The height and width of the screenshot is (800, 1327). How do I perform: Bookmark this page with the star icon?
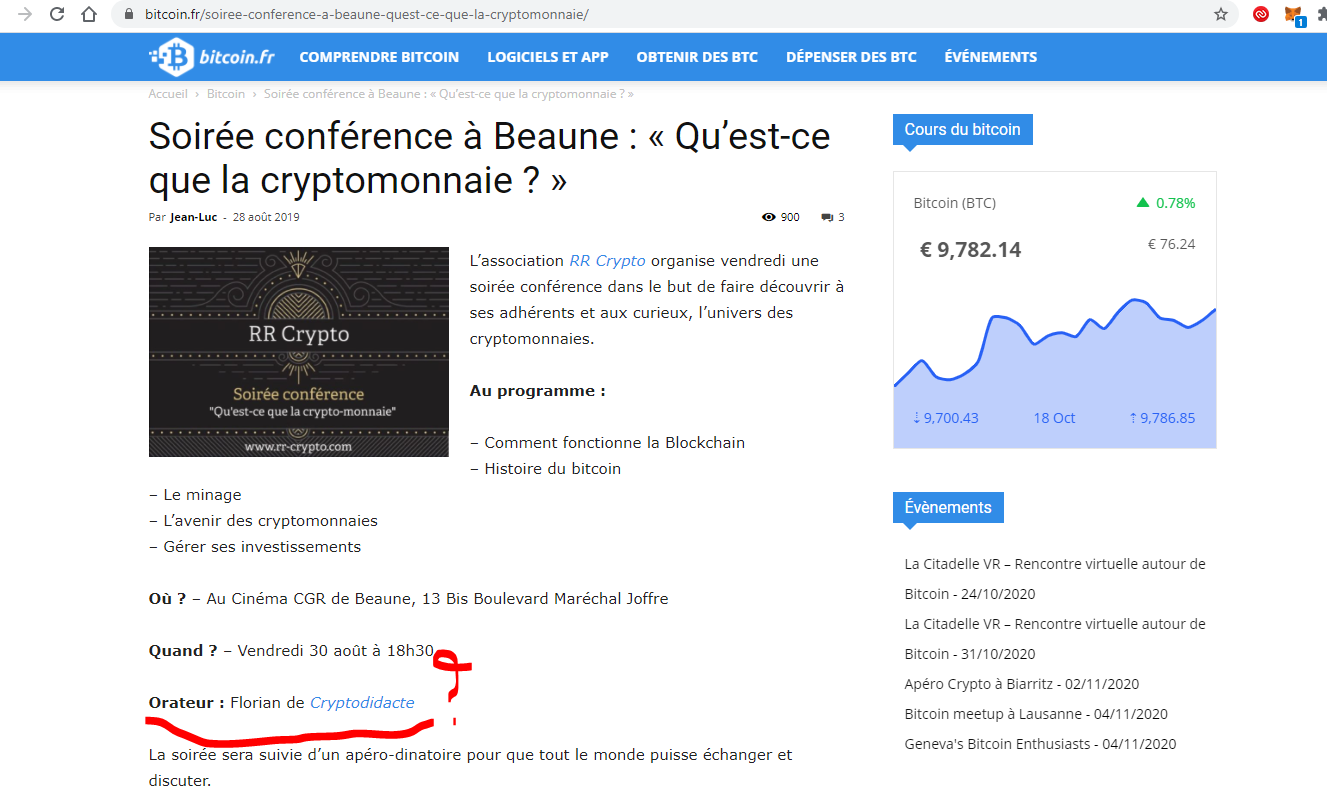tap(1220, 14)
